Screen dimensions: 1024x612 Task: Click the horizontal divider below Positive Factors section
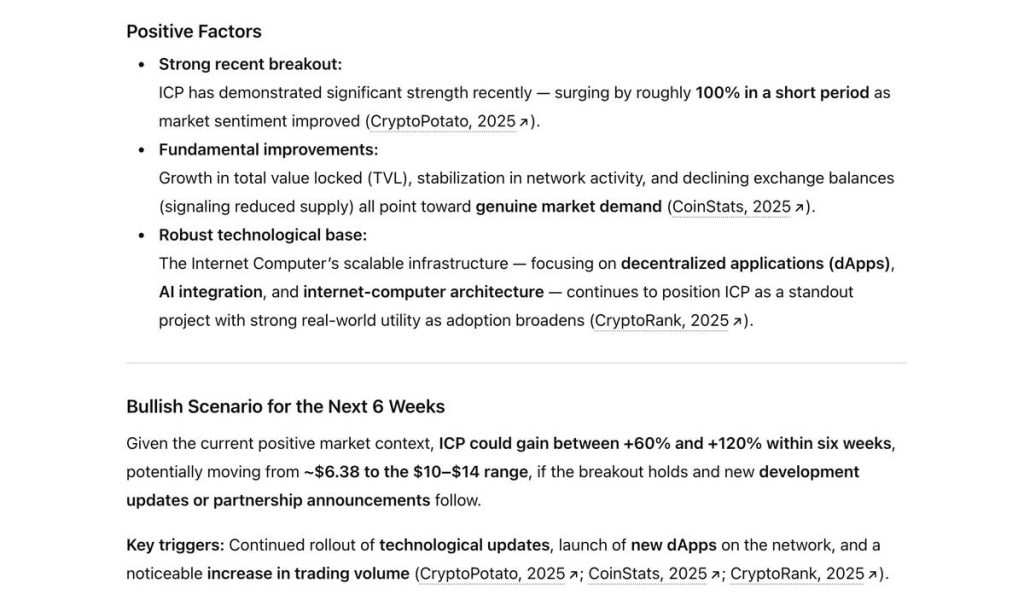point(516,362)
